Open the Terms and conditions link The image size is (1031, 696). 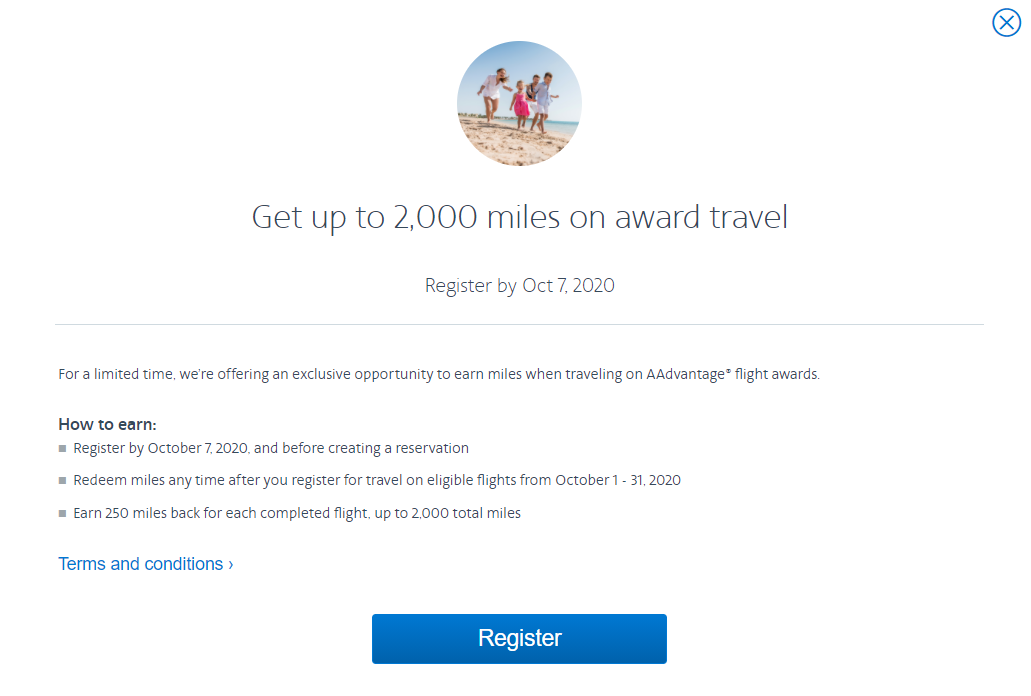pos(141,564)
